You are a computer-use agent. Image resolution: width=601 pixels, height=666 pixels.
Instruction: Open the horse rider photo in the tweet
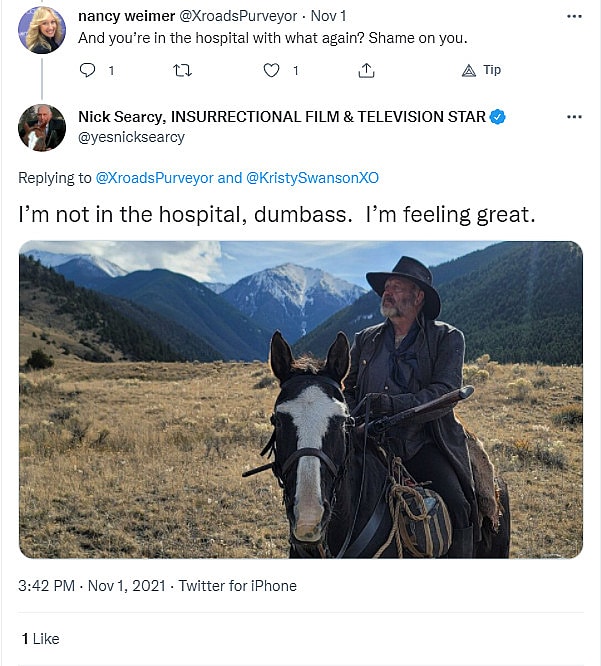pos(300,398)
